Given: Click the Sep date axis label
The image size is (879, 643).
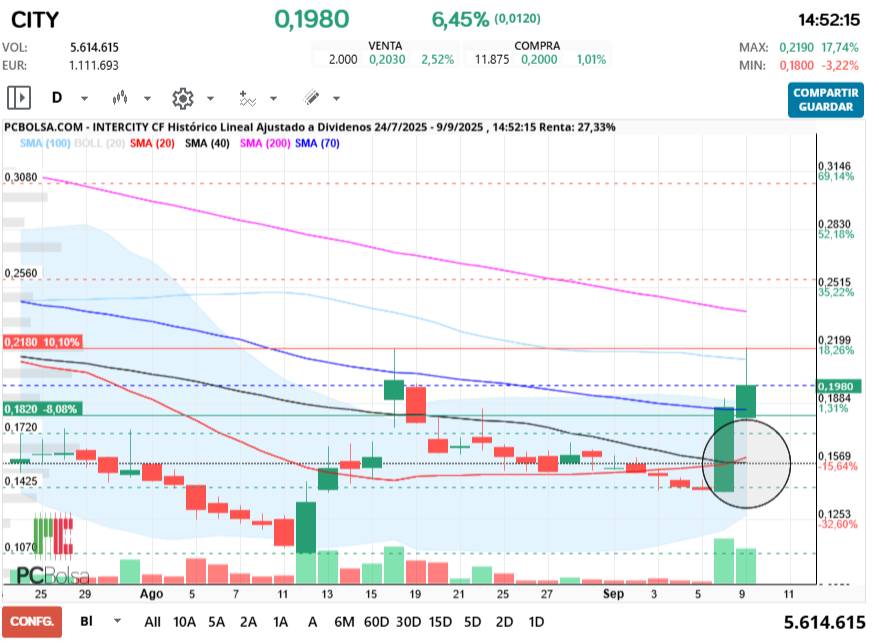Looking at the screenshot, I should pyautogui.click(x=613, y=594).
